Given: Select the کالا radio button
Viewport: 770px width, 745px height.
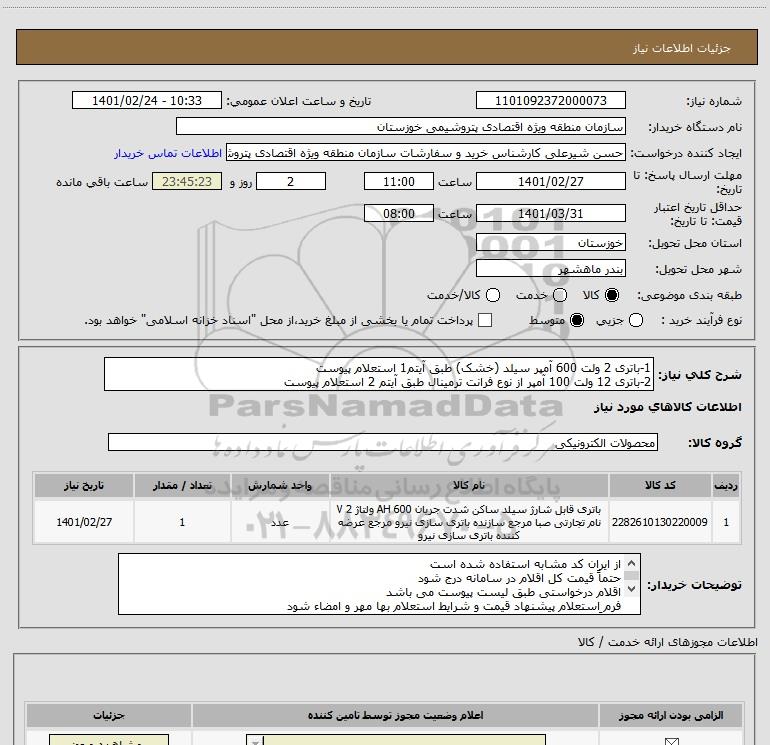Looking at the screenshot, I should pyautogui.click(x=612, y=295).
